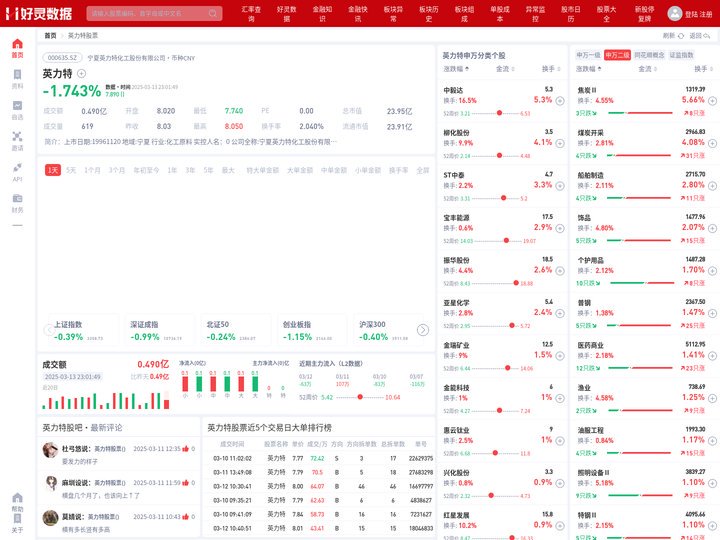The width and height of the screenshot is (720, 540).
Task: Add ST中泰 via its plus icon
Action: [x=560, y=186]
